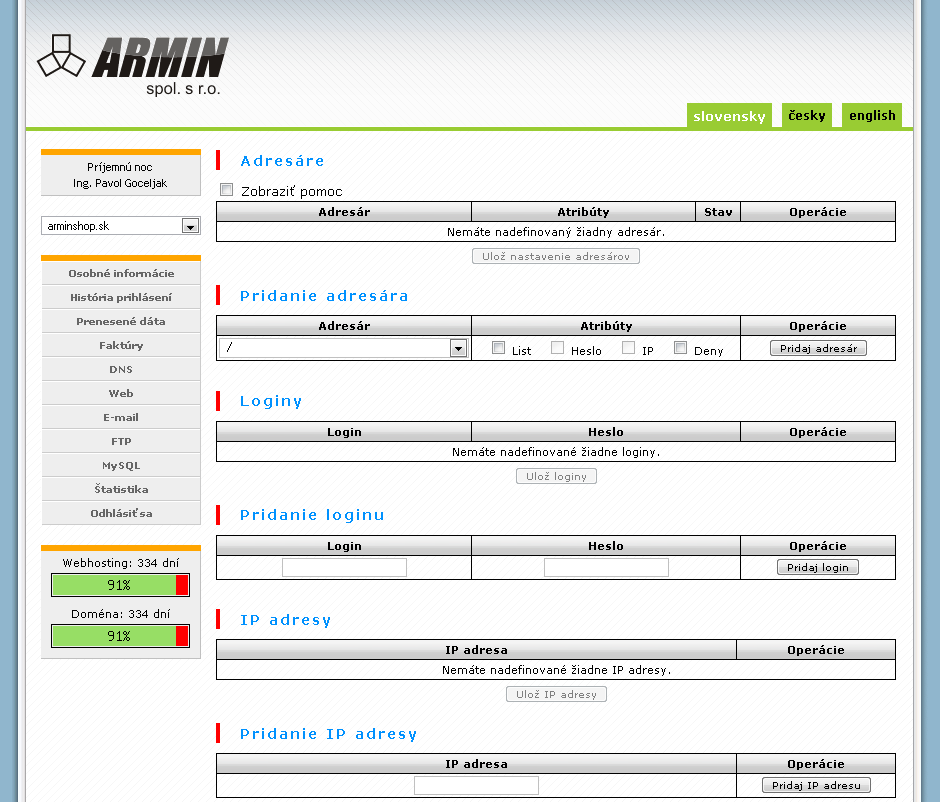This screenshot has height=802, width=940.
Task: Switch language to english
Action: click(872, 115)
